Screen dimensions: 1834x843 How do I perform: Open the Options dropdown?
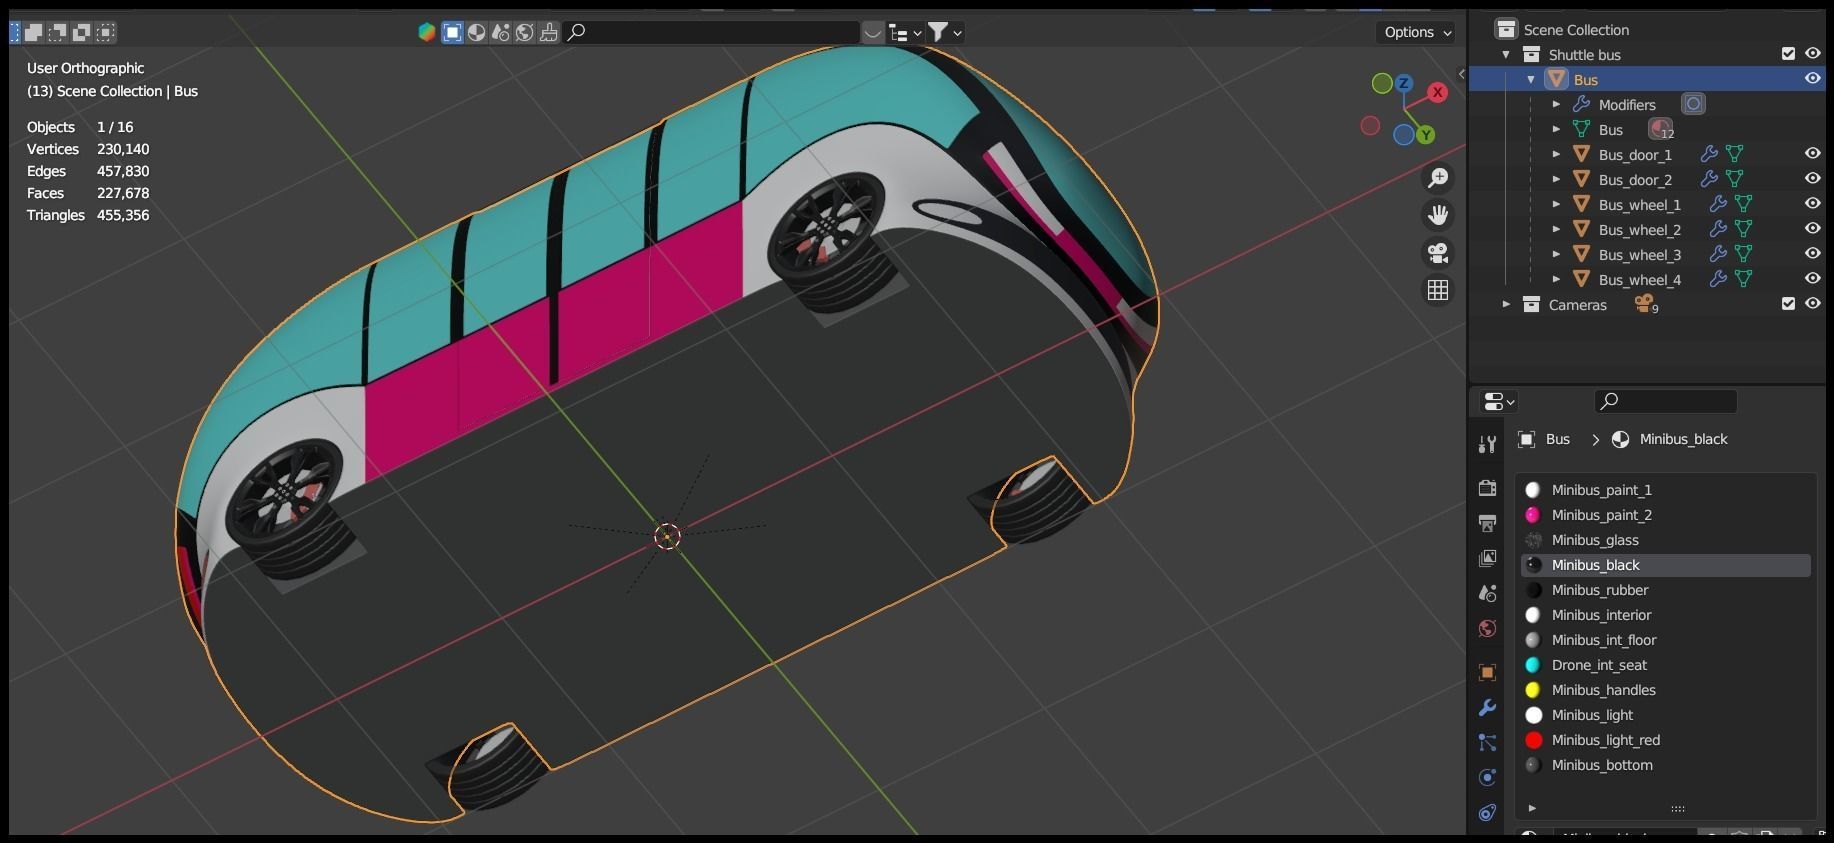[1416, 32]
